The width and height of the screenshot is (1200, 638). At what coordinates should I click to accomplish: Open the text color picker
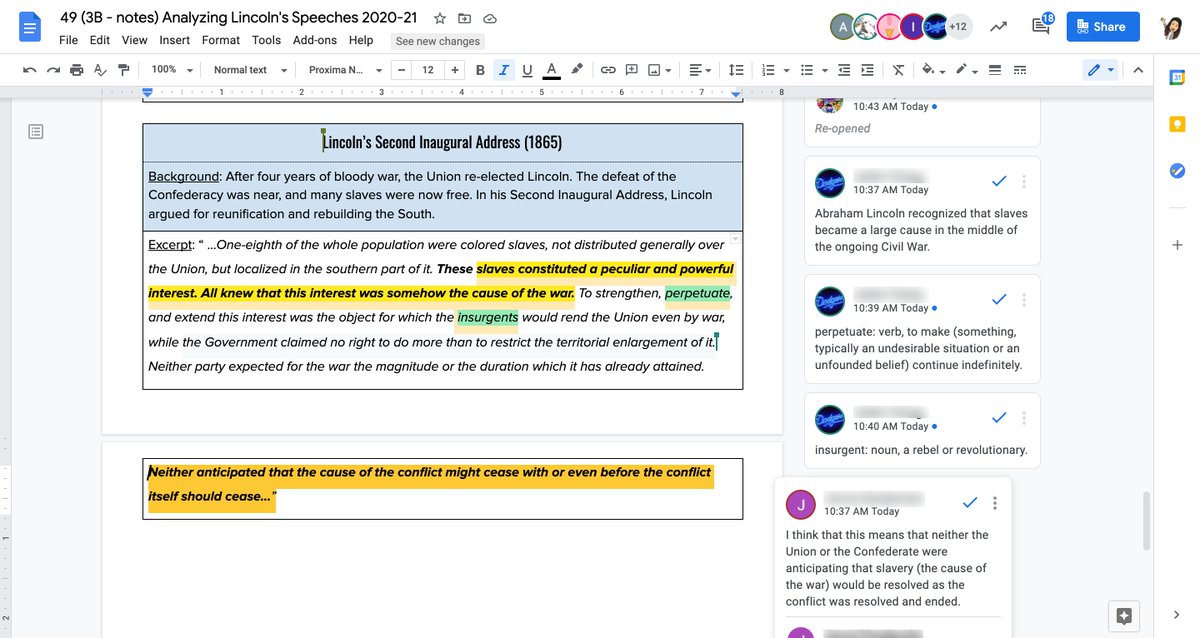click(551, 70)
